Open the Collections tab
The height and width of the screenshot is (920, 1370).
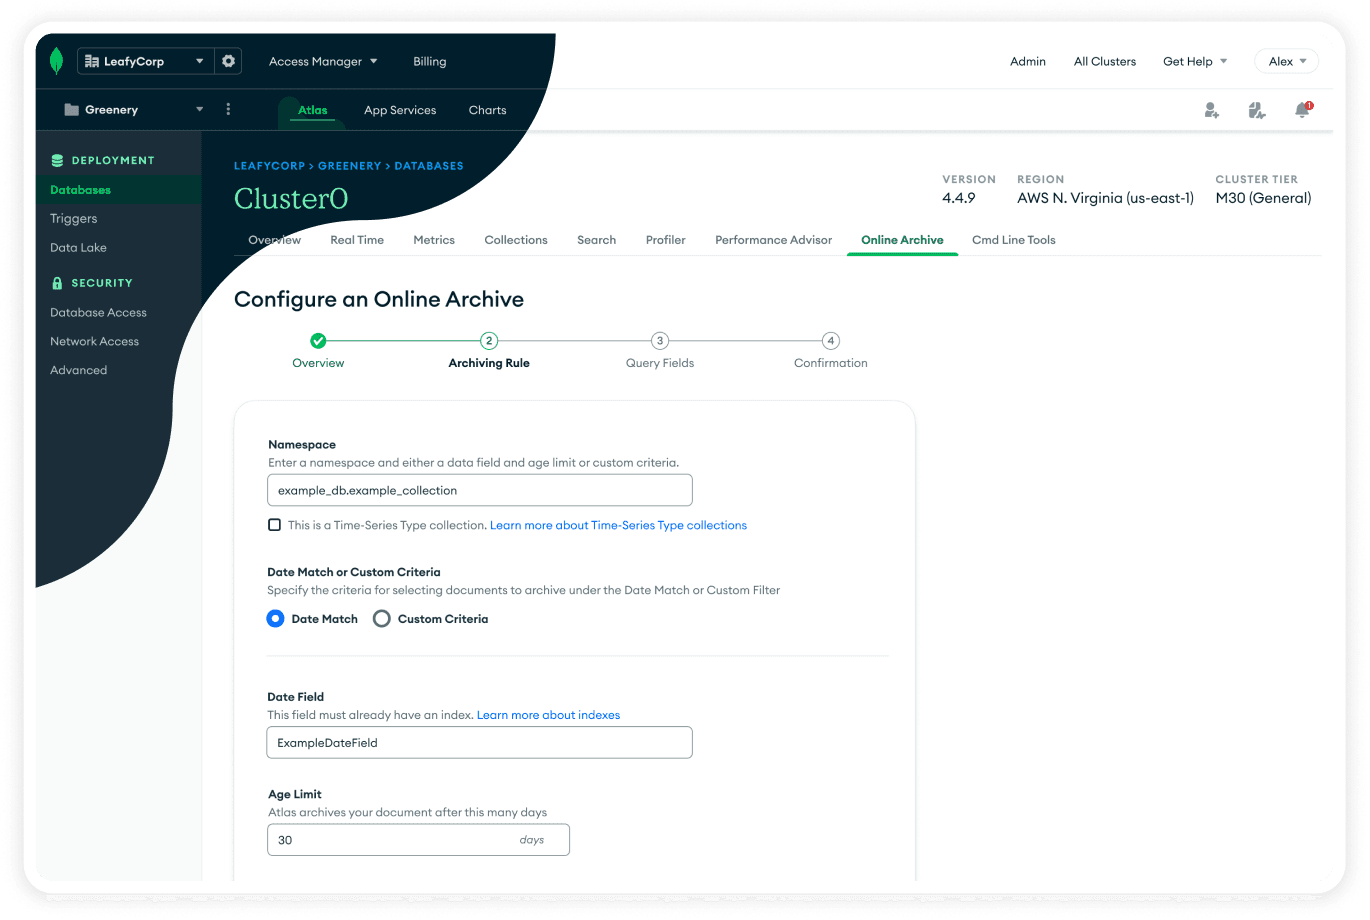[516, 240]
